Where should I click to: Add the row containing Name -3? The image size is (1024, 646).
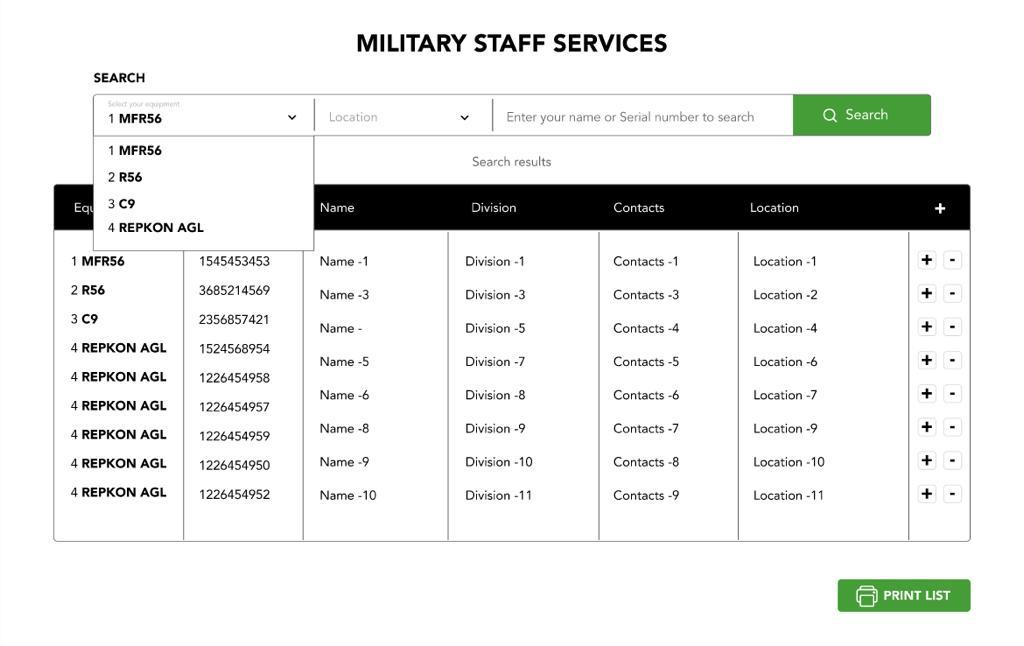pyautogui.click(x=927, y=293)
